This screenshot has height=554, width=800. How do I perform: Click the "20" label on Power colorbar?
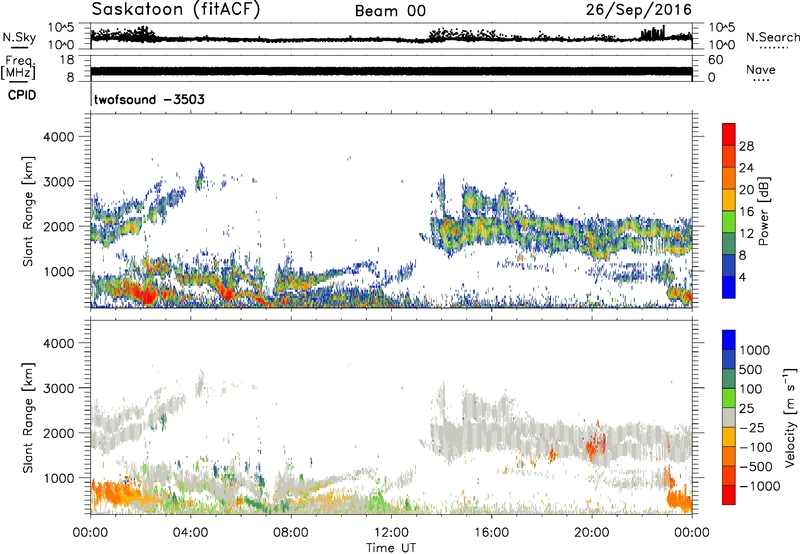point(746,190)
